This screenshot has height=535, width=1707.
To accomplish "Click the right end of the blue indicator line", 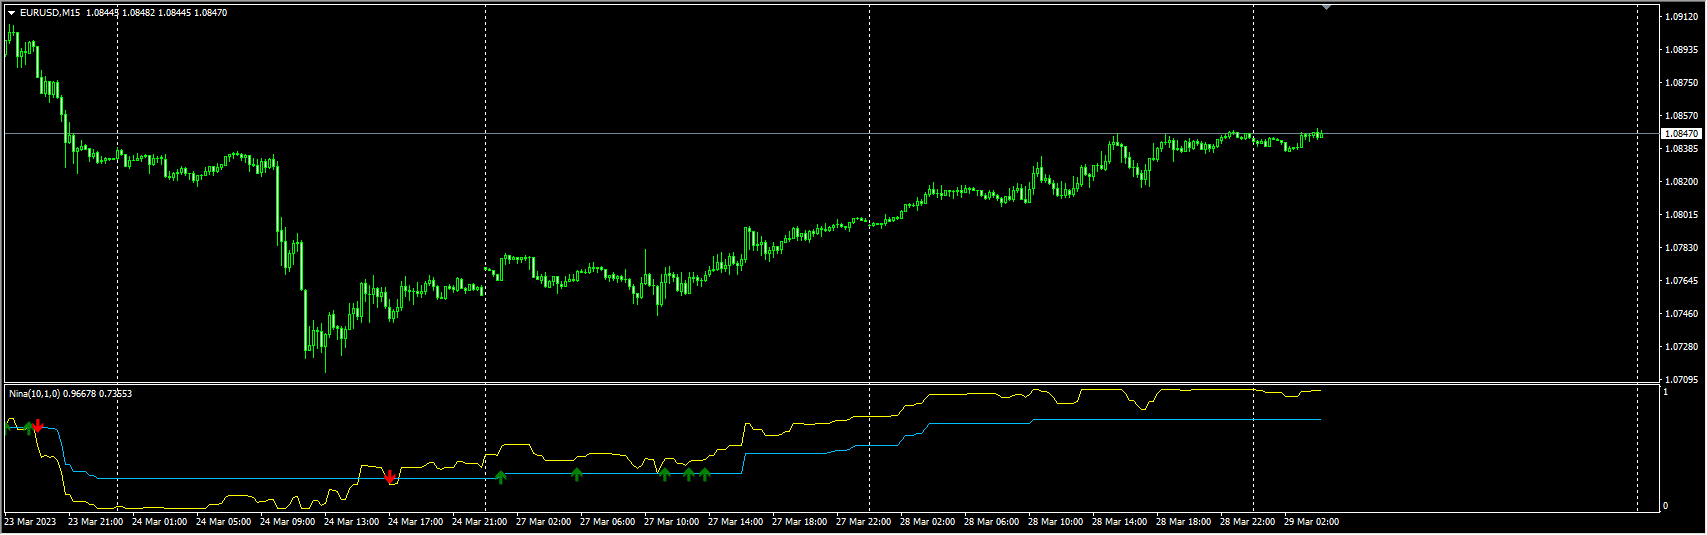I will [x=1319, y=419].
